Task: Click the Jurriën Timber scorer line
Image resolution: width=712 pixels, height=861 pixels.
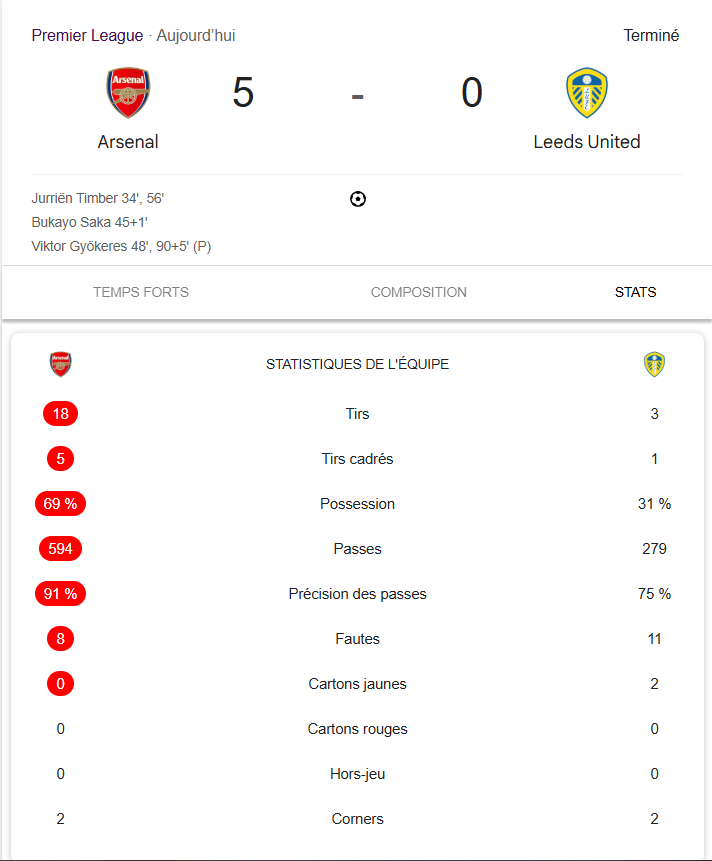Action: click(x=98, y=198)
